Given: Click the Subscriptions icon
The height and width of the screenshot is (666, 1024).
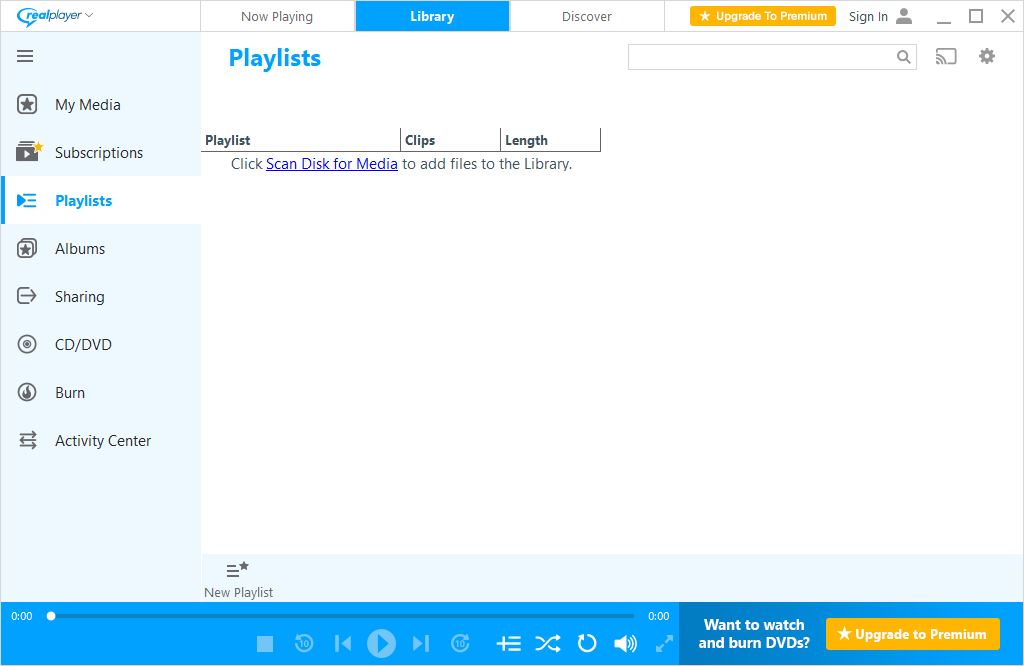Looking at the screenshot, I should [29, 151].
